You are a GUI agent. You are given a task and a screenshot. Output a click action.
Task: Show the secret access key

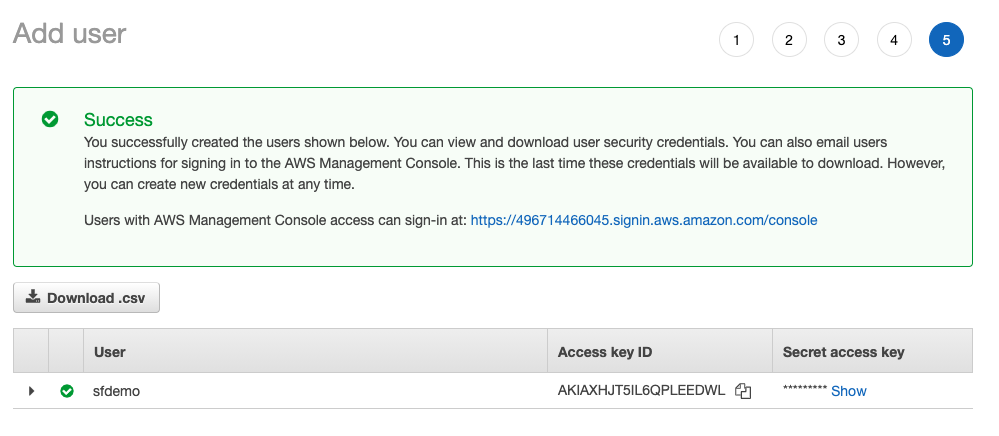point(848,391)
